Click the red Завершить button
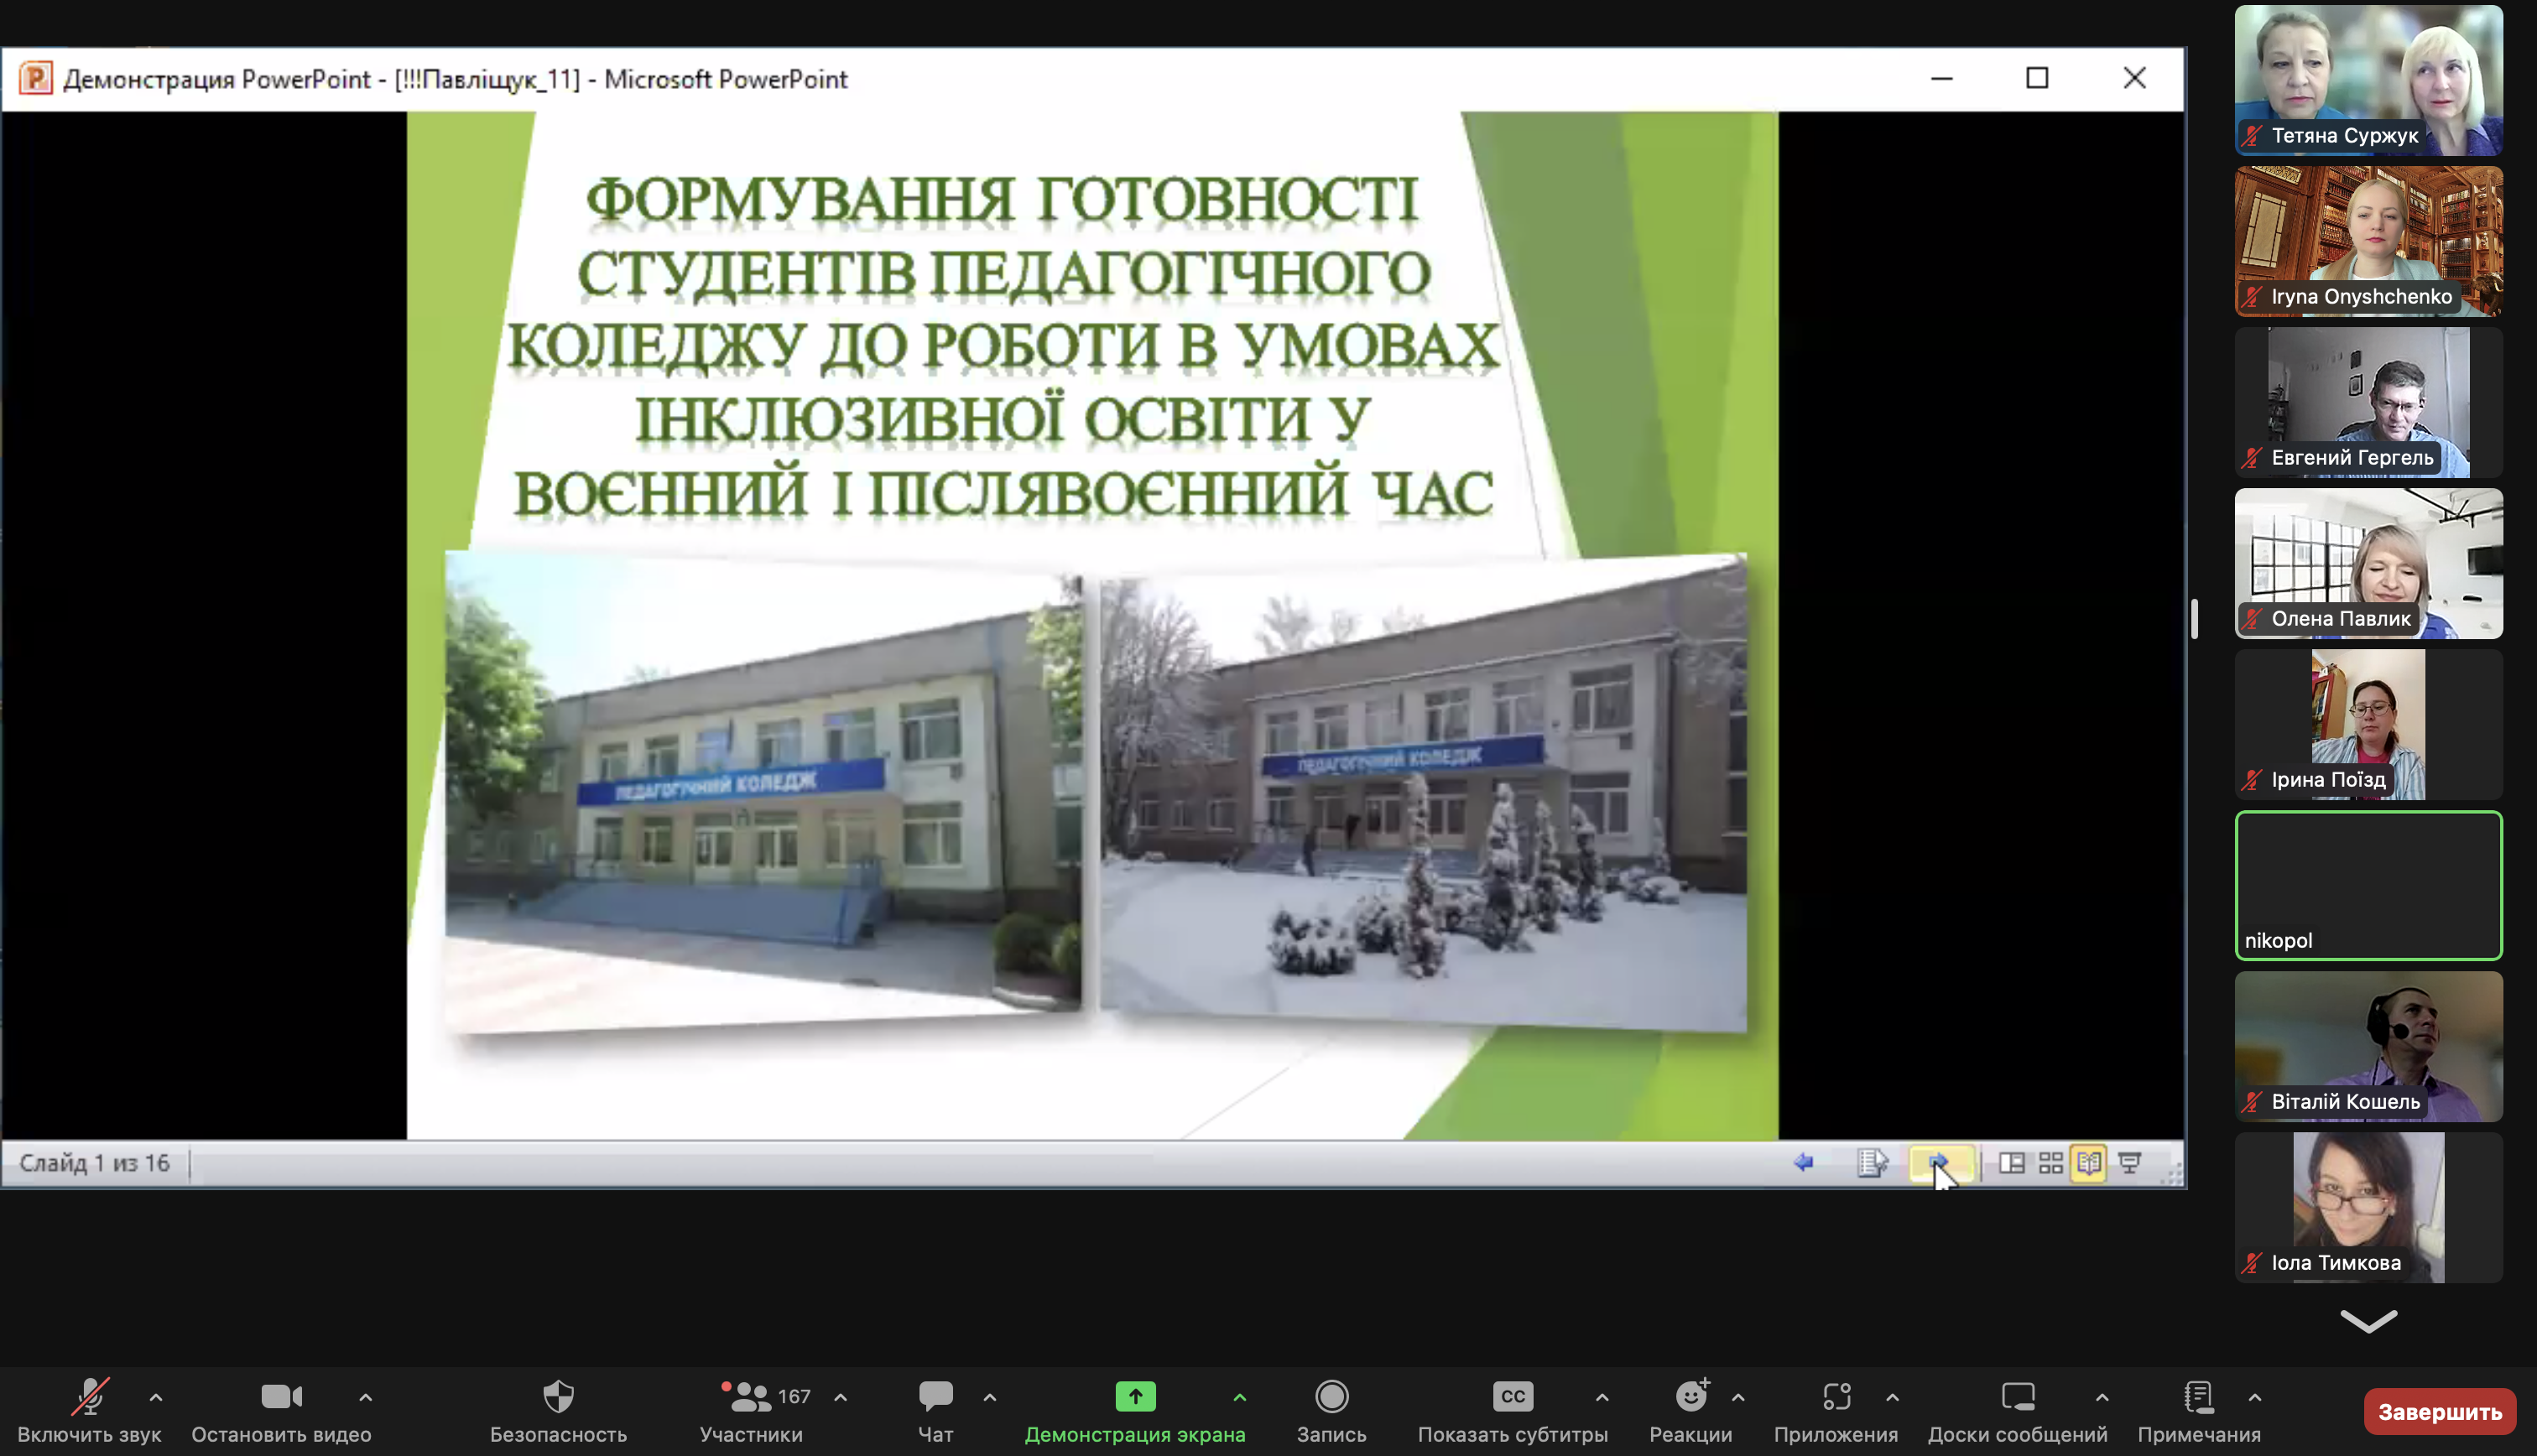Screen dimensions: 2537x1456 2440,1411
